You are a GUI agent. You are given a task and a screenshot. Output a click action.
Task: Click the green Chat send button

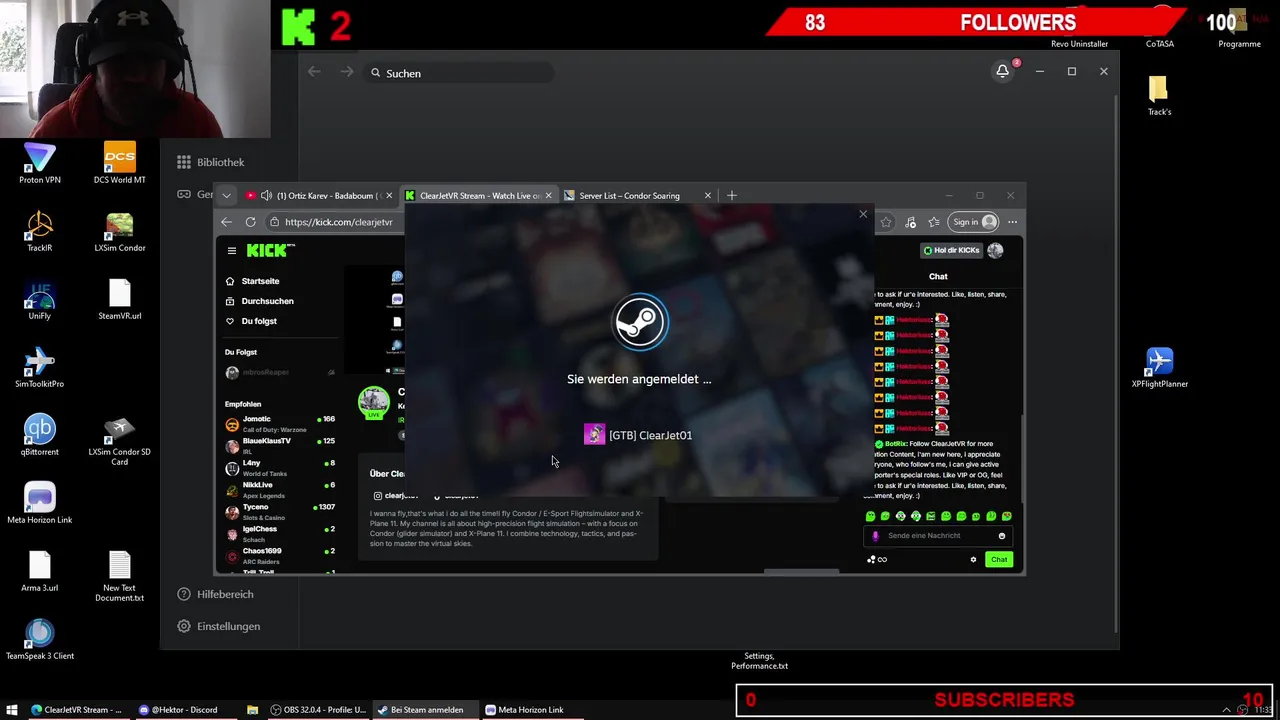(999, 560)
